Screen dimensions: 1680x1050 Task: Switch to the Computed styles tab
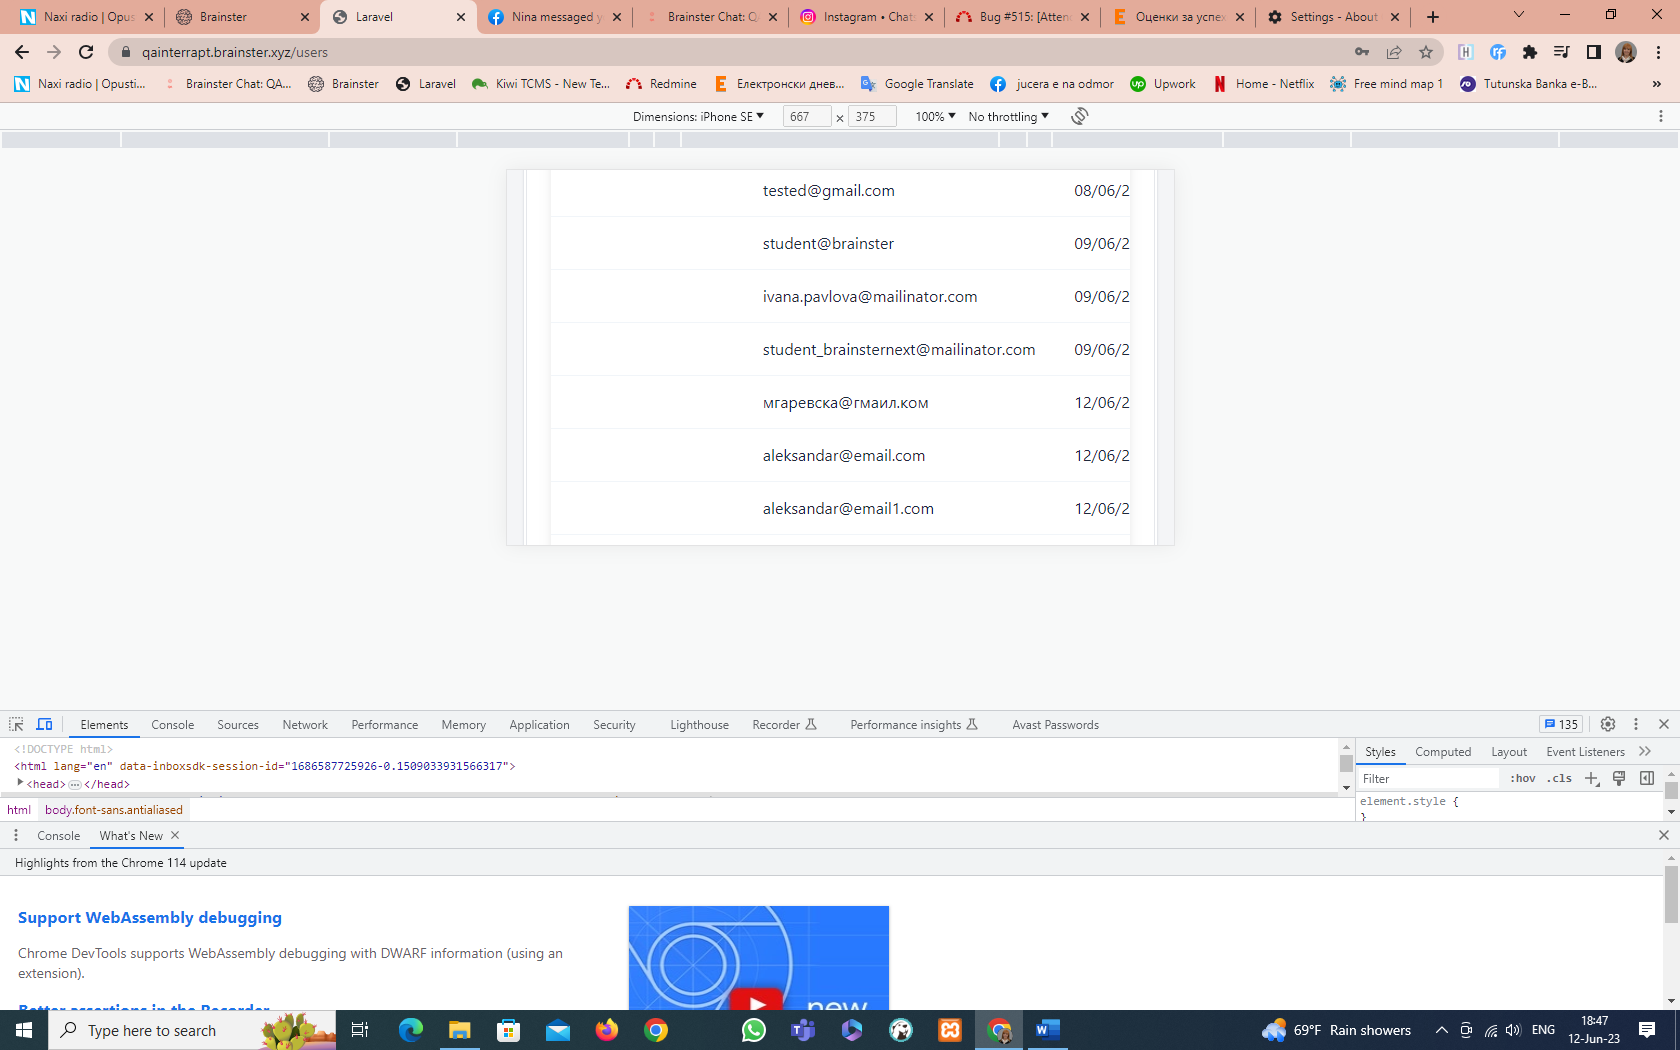coord(1442,752)
